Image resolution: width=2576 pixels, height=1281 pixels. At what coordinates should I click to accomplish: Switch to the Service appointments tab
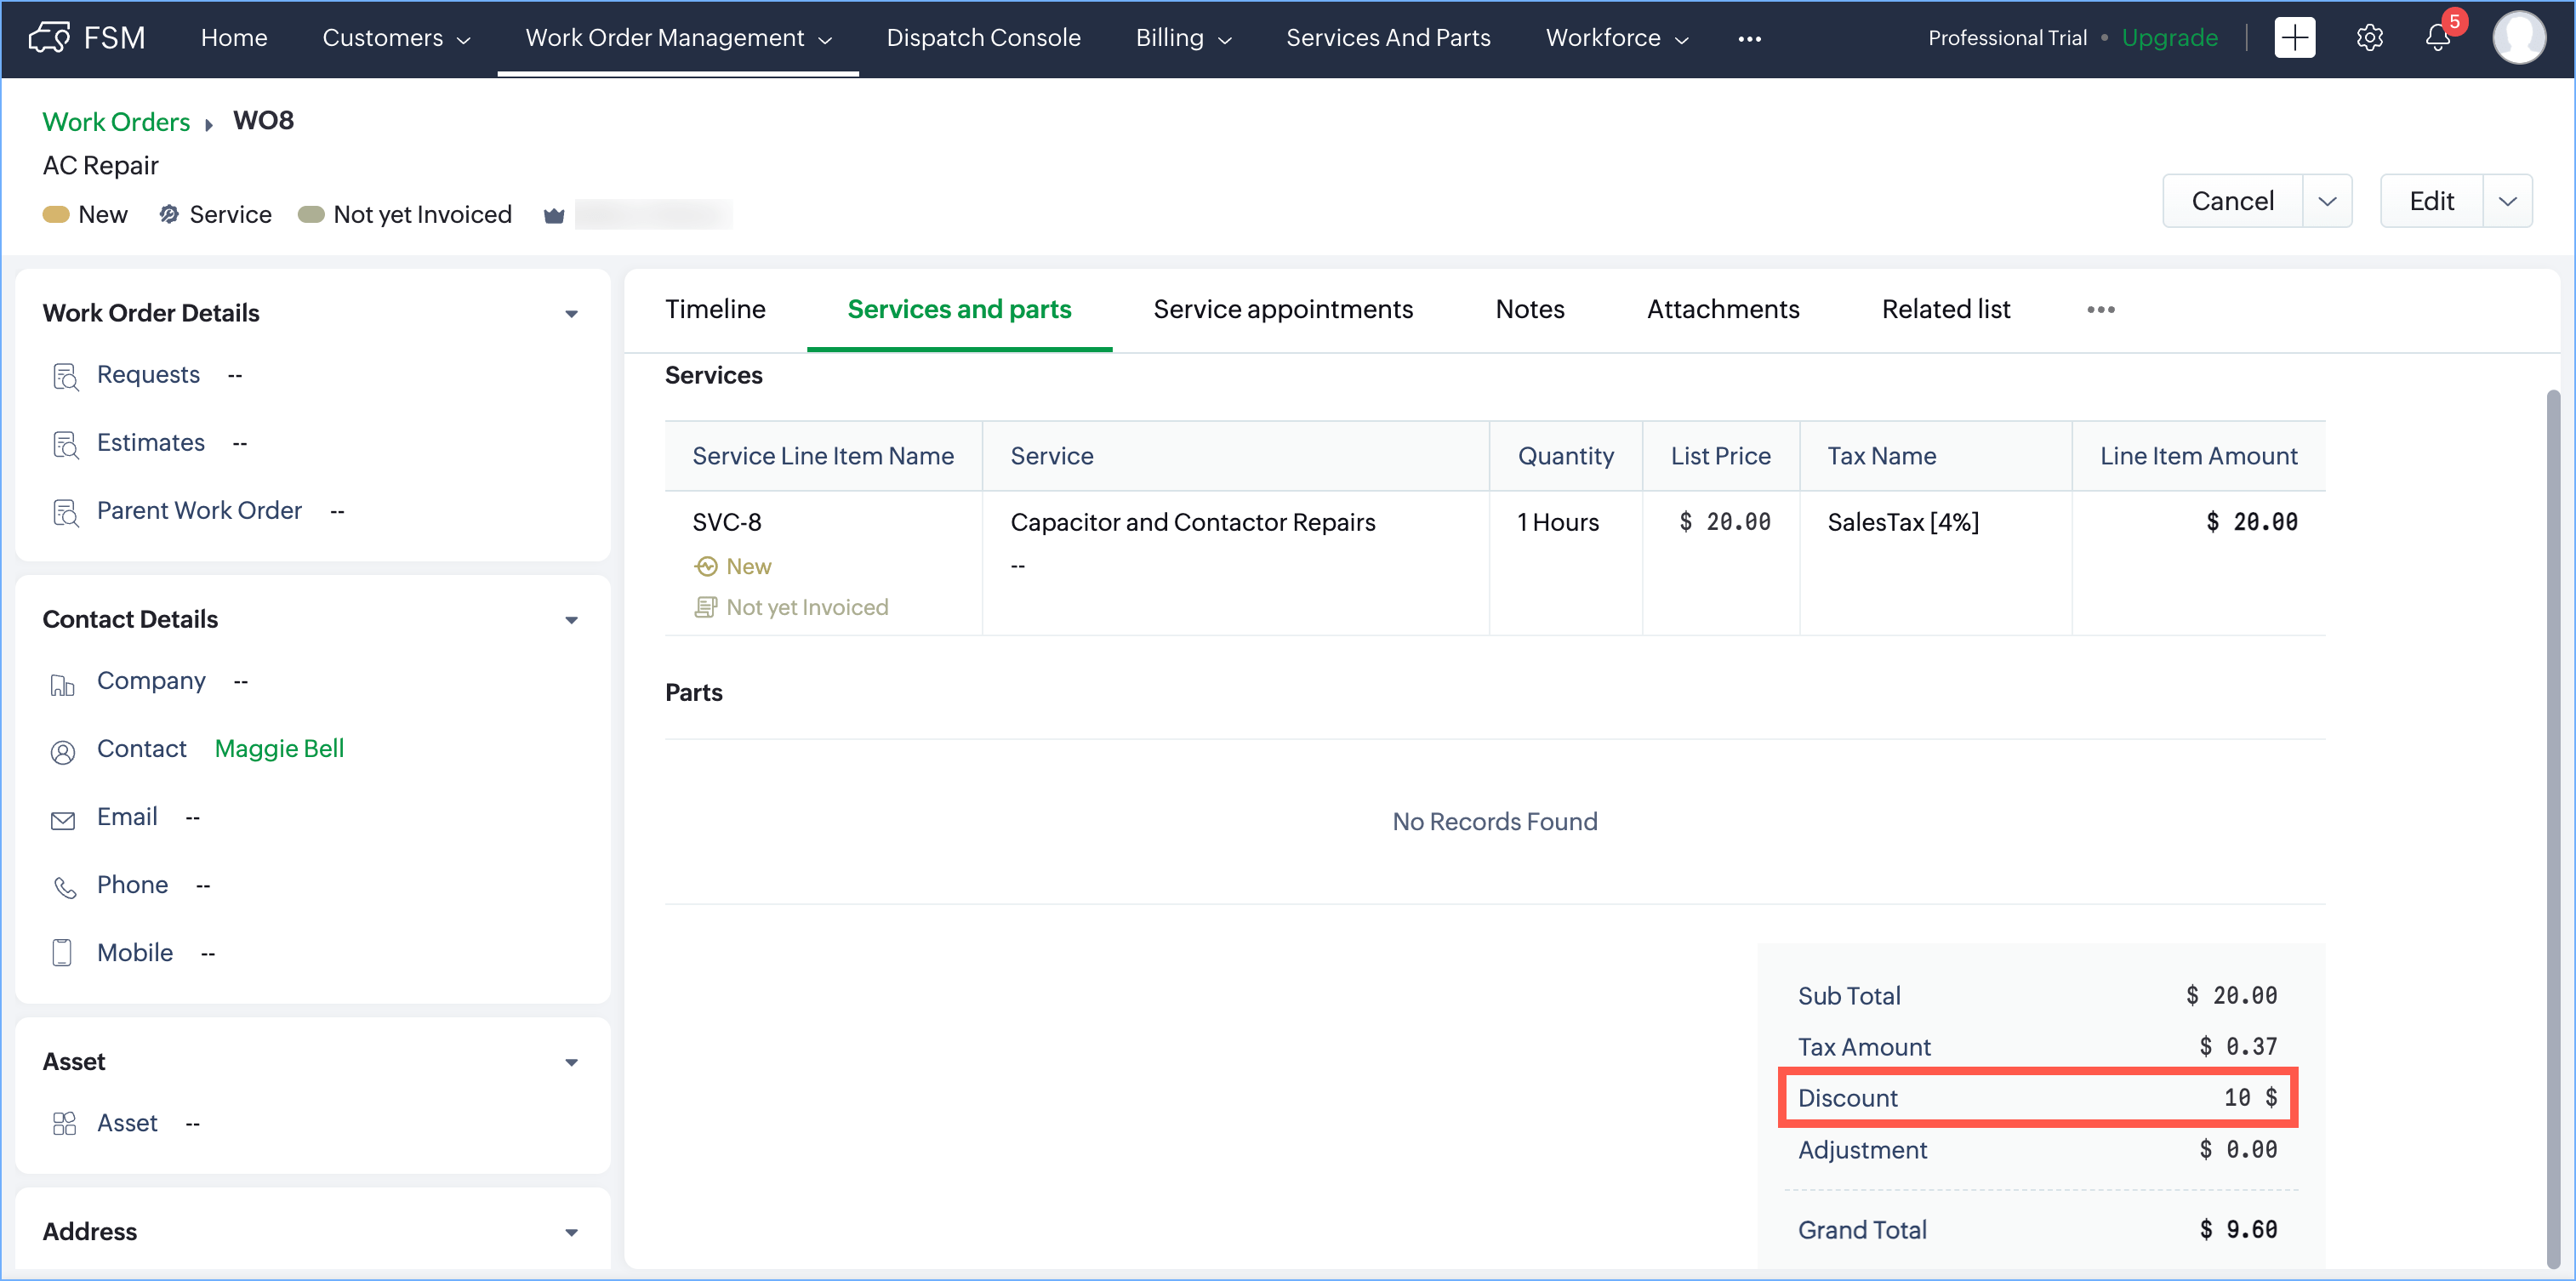point(1282,310)
